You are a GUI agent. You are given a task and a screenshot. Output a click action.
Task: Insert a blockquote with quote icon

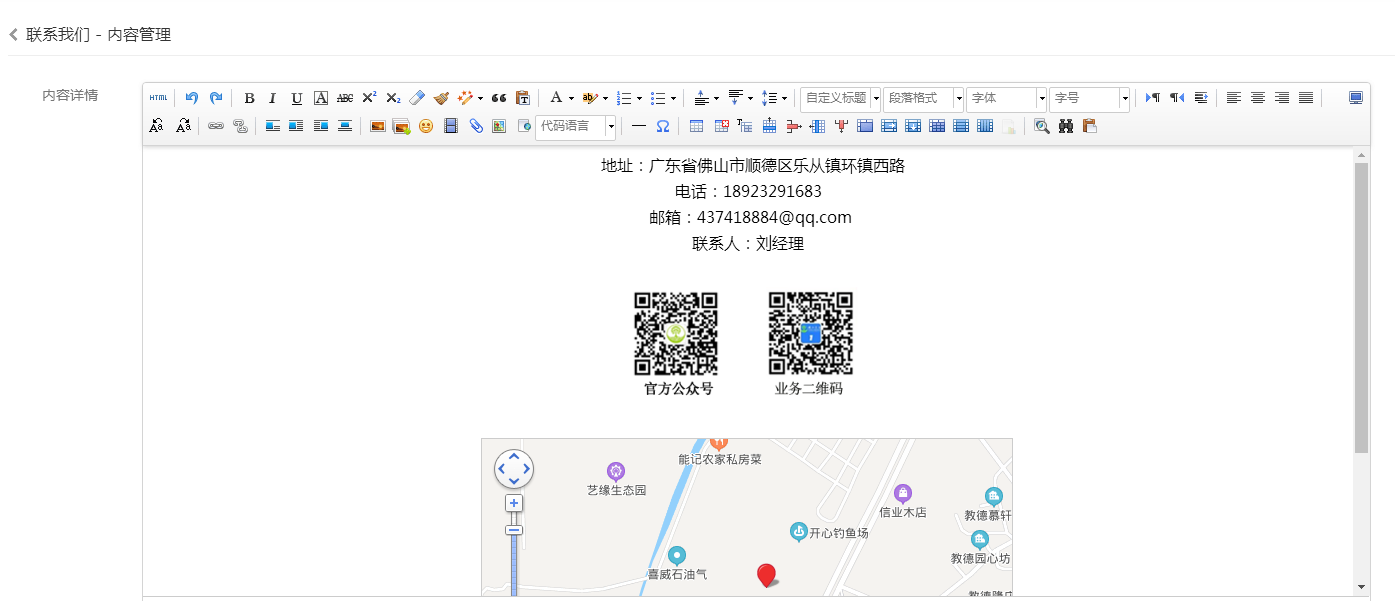[499, 98]
